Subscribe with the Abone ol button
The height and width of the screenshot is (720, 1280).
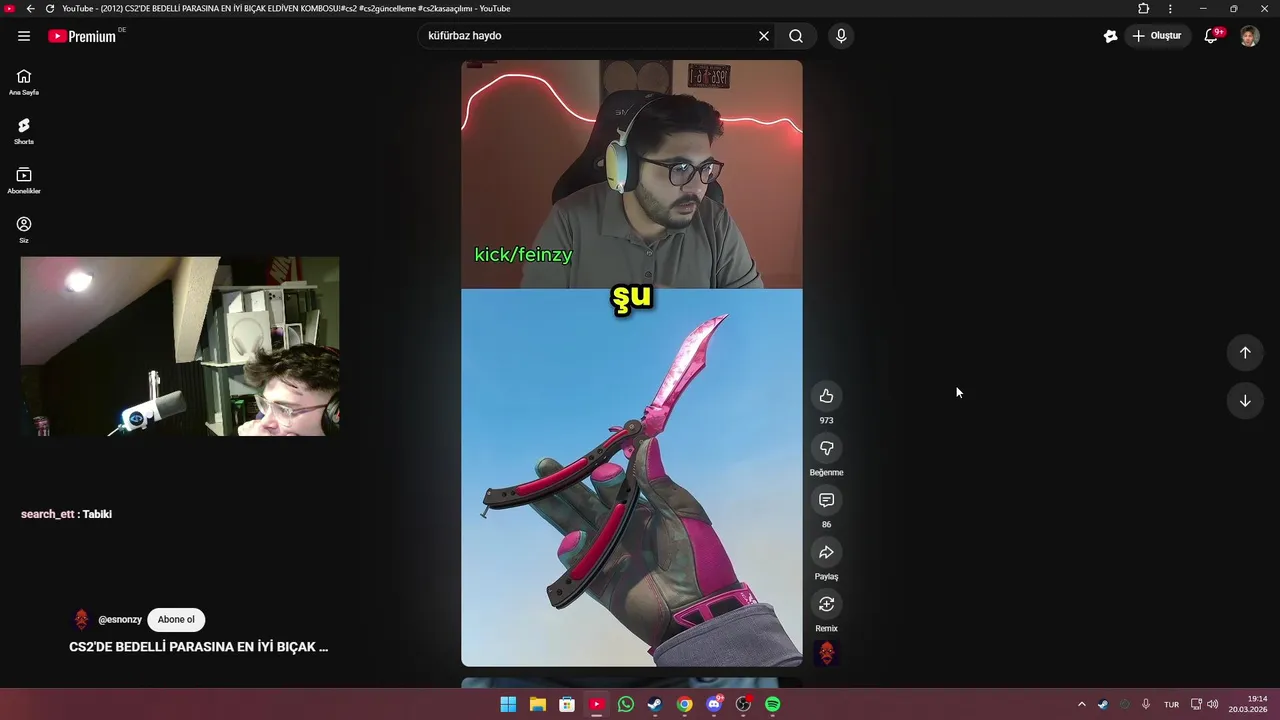click(176, 620)
